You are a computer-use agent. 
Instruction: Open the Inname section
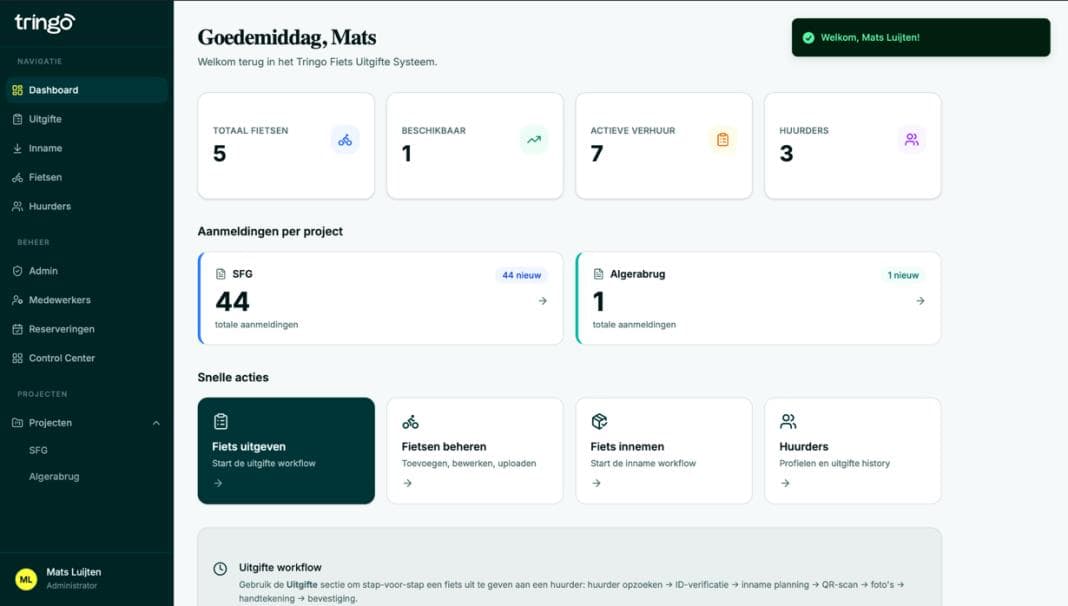point(87,148)
